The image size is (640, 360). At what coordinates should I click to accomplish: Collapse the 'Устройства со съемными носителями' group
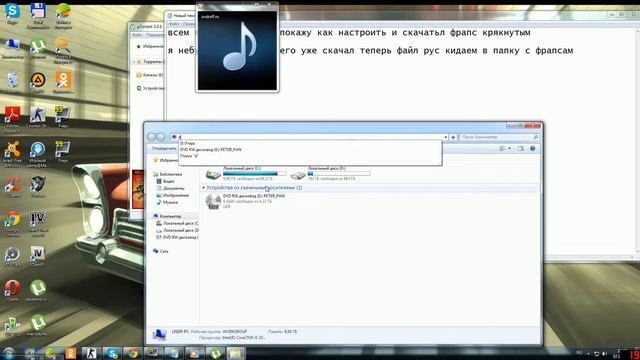click(x=204, y=188)
